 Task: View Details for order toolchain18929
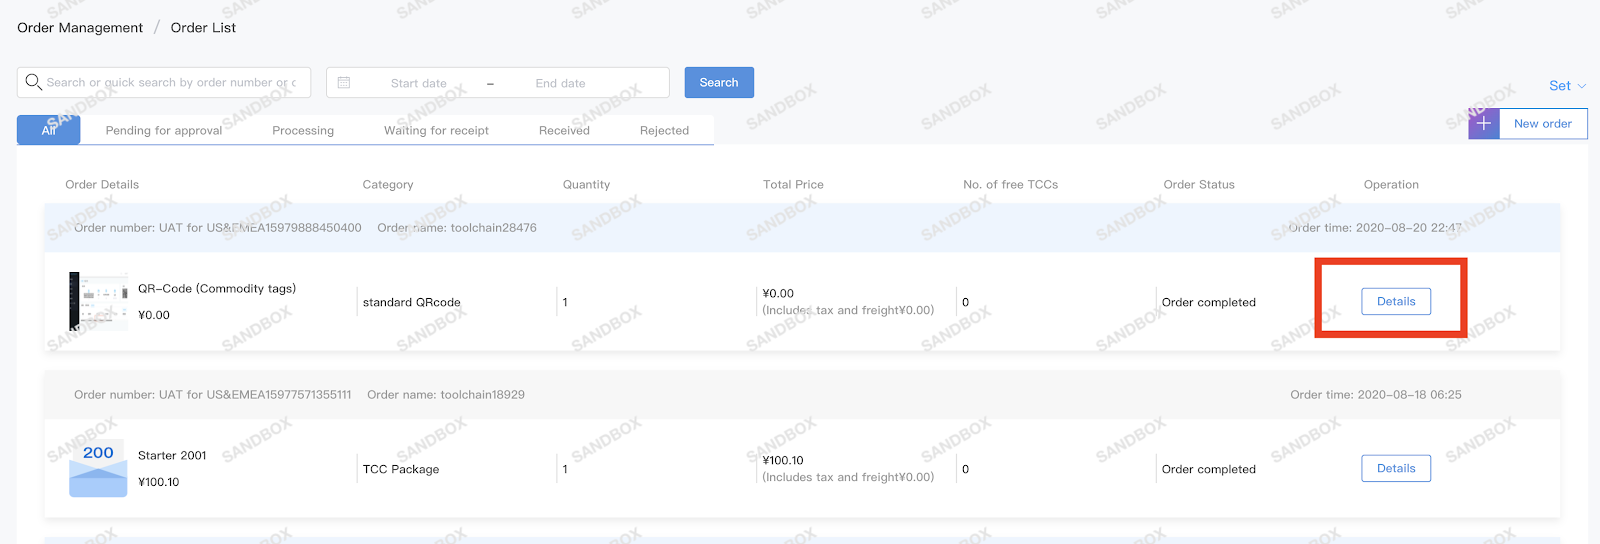[x=1396, y=468]
